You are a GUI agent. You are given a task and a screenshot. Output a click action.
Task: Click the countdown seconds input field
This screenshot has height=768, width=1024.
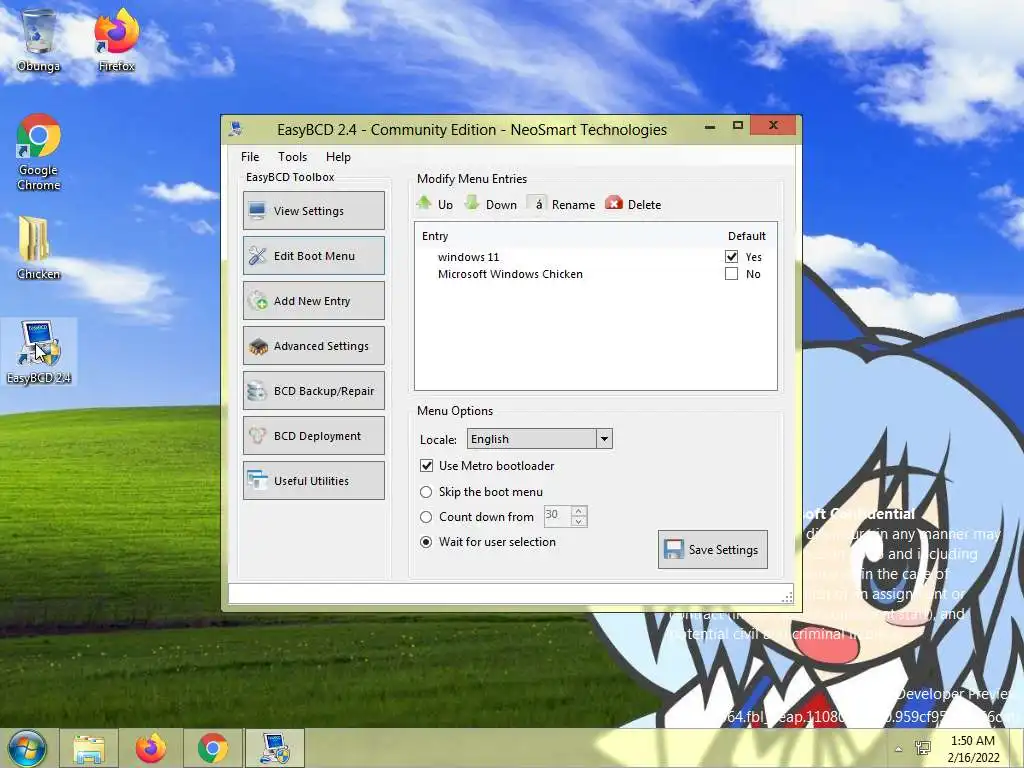(x=557, y=516)
